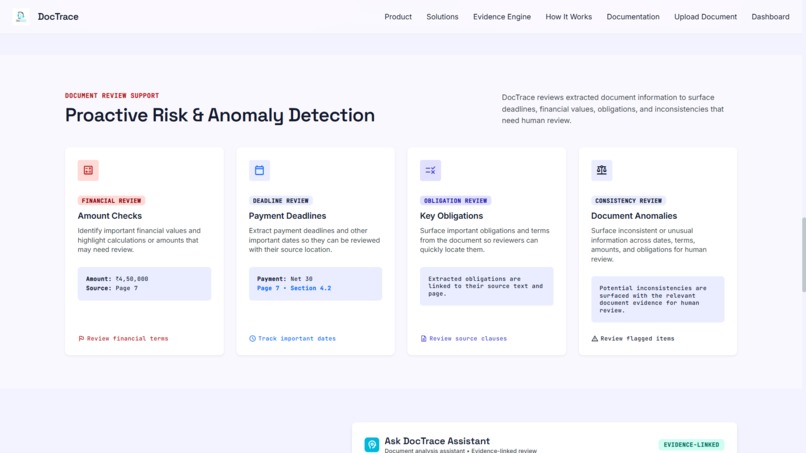Screen dimensions: 806x453
Task: Click the Source: Page 7 line
Action: click(112, 288)
